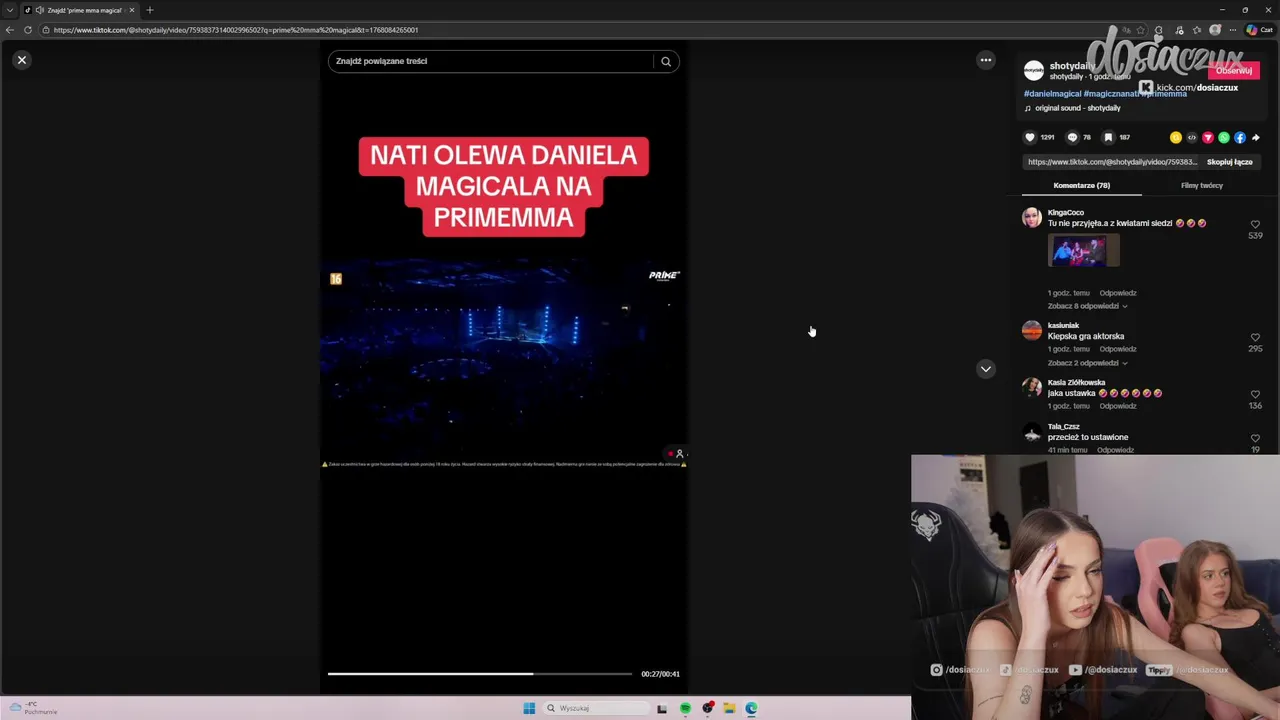Open Windows Start menu
This screenshot has width=1280, height=720.
(529, 708)
